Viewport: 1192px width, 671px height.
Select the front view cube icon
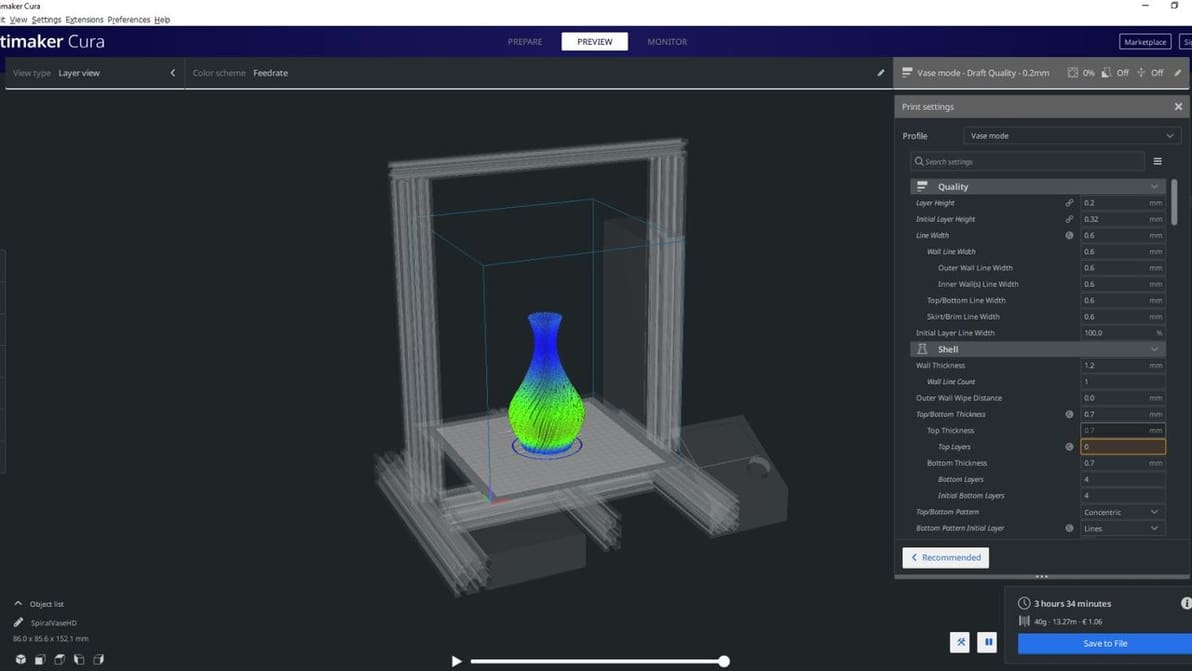point(40,660)
